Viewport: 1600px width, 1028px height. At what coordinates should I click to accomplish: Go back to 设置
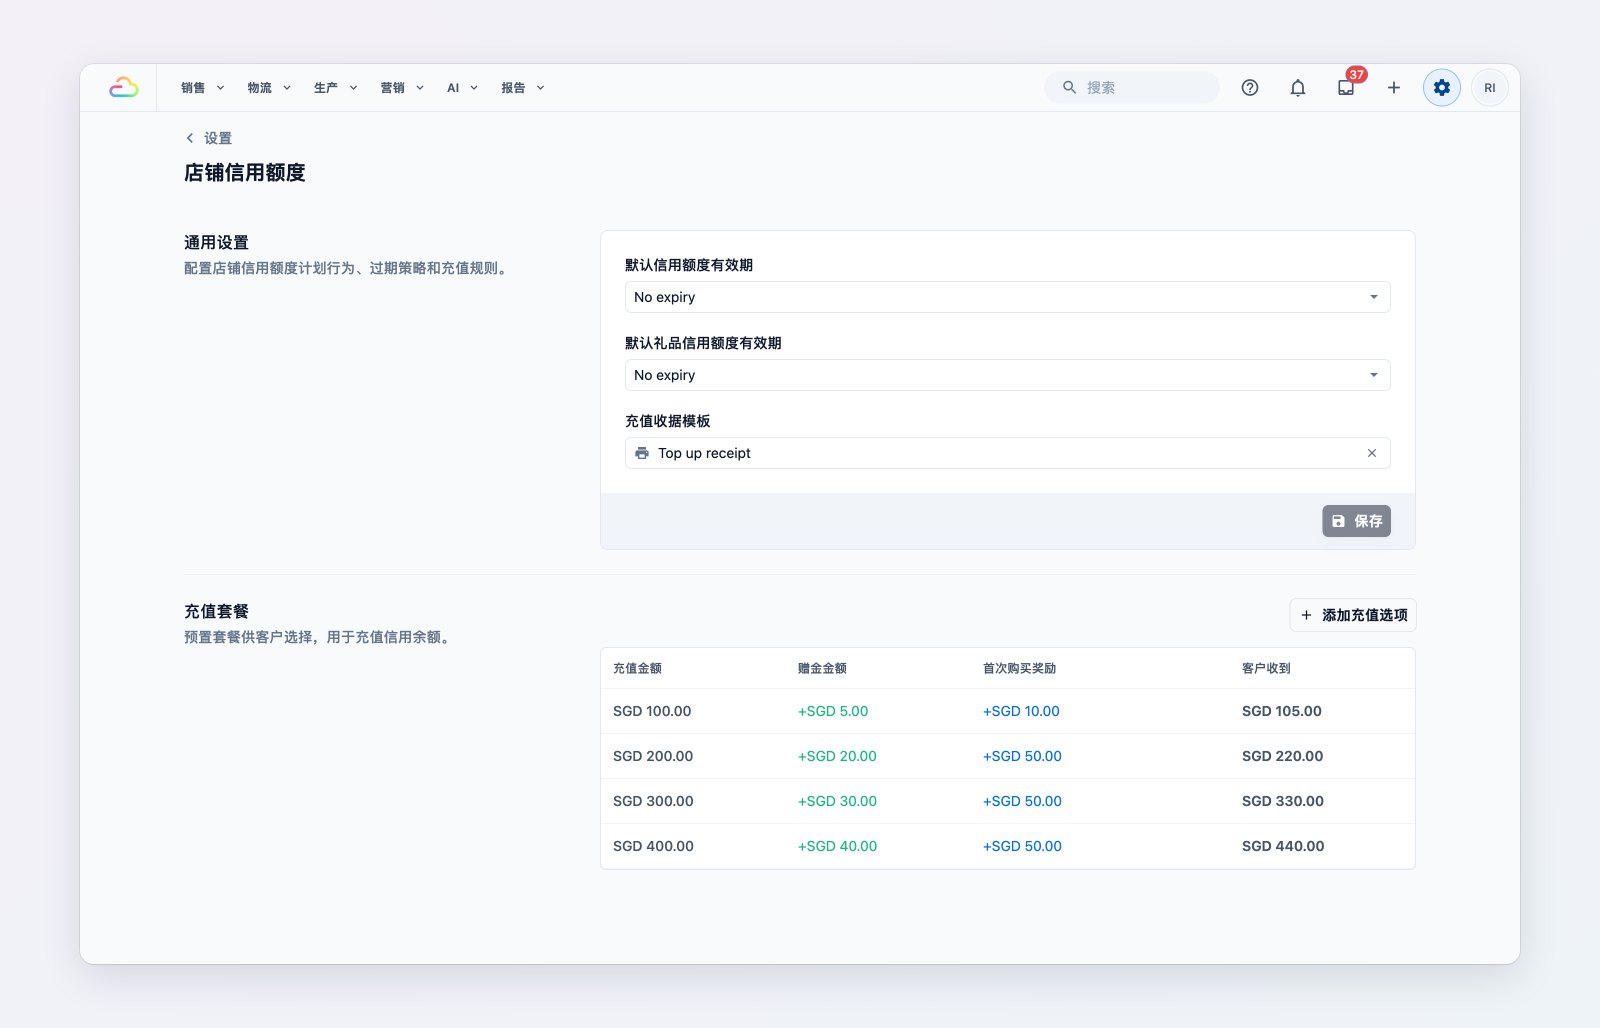(x=209, y=138)
